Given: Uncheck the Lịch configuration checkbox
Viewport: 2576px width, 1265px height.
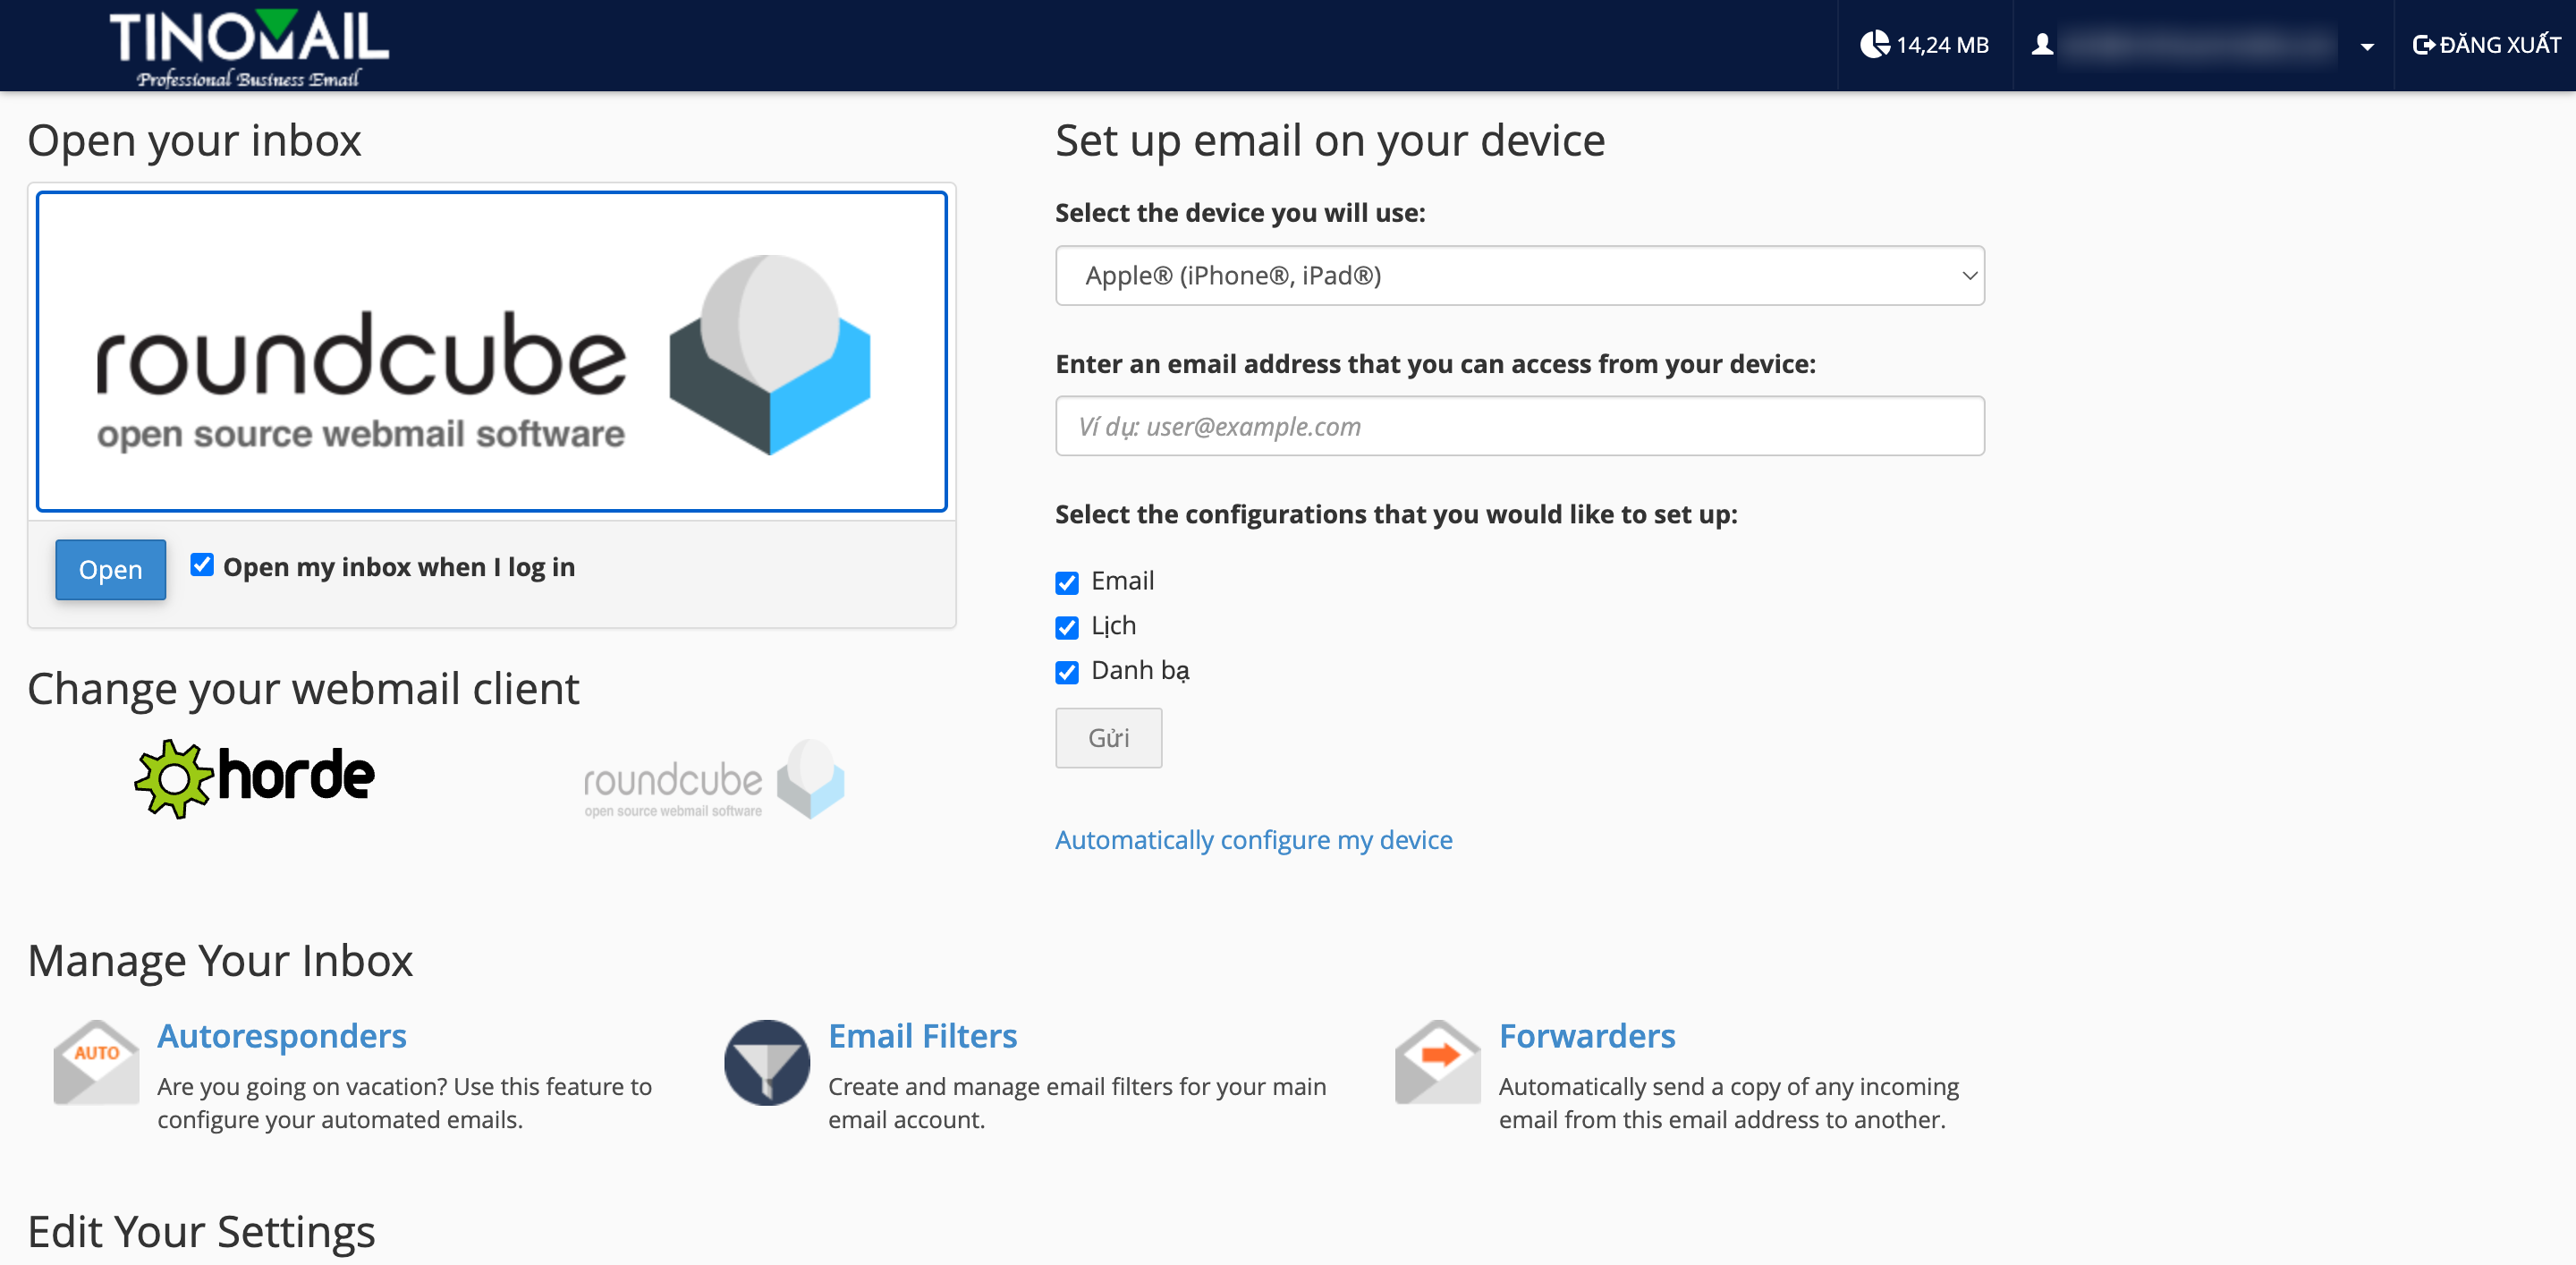Looking at the screenshot, I should (1067, 627).
